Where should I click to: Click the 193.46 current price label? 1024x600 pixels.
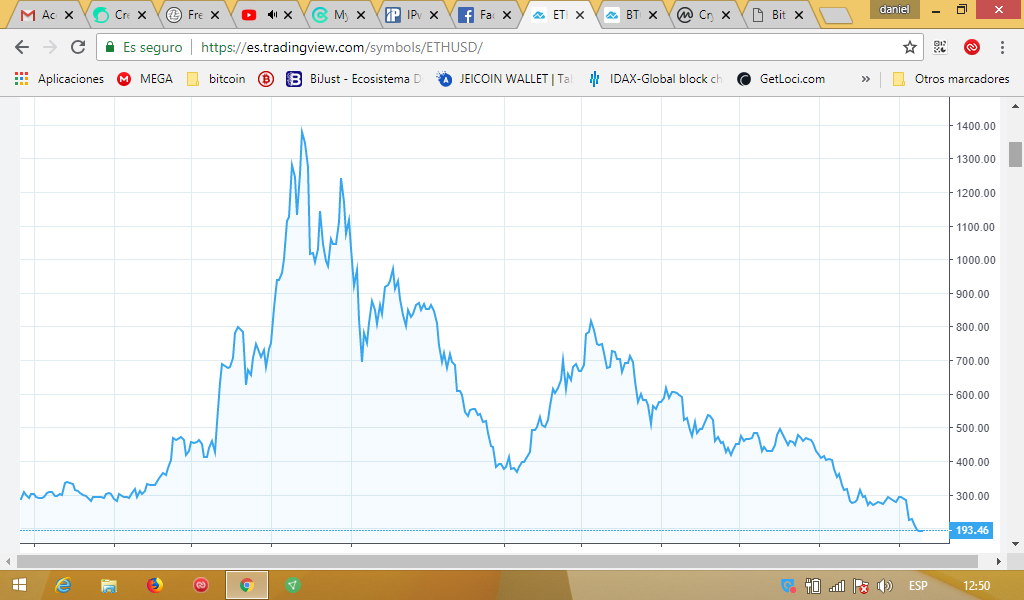972,530
